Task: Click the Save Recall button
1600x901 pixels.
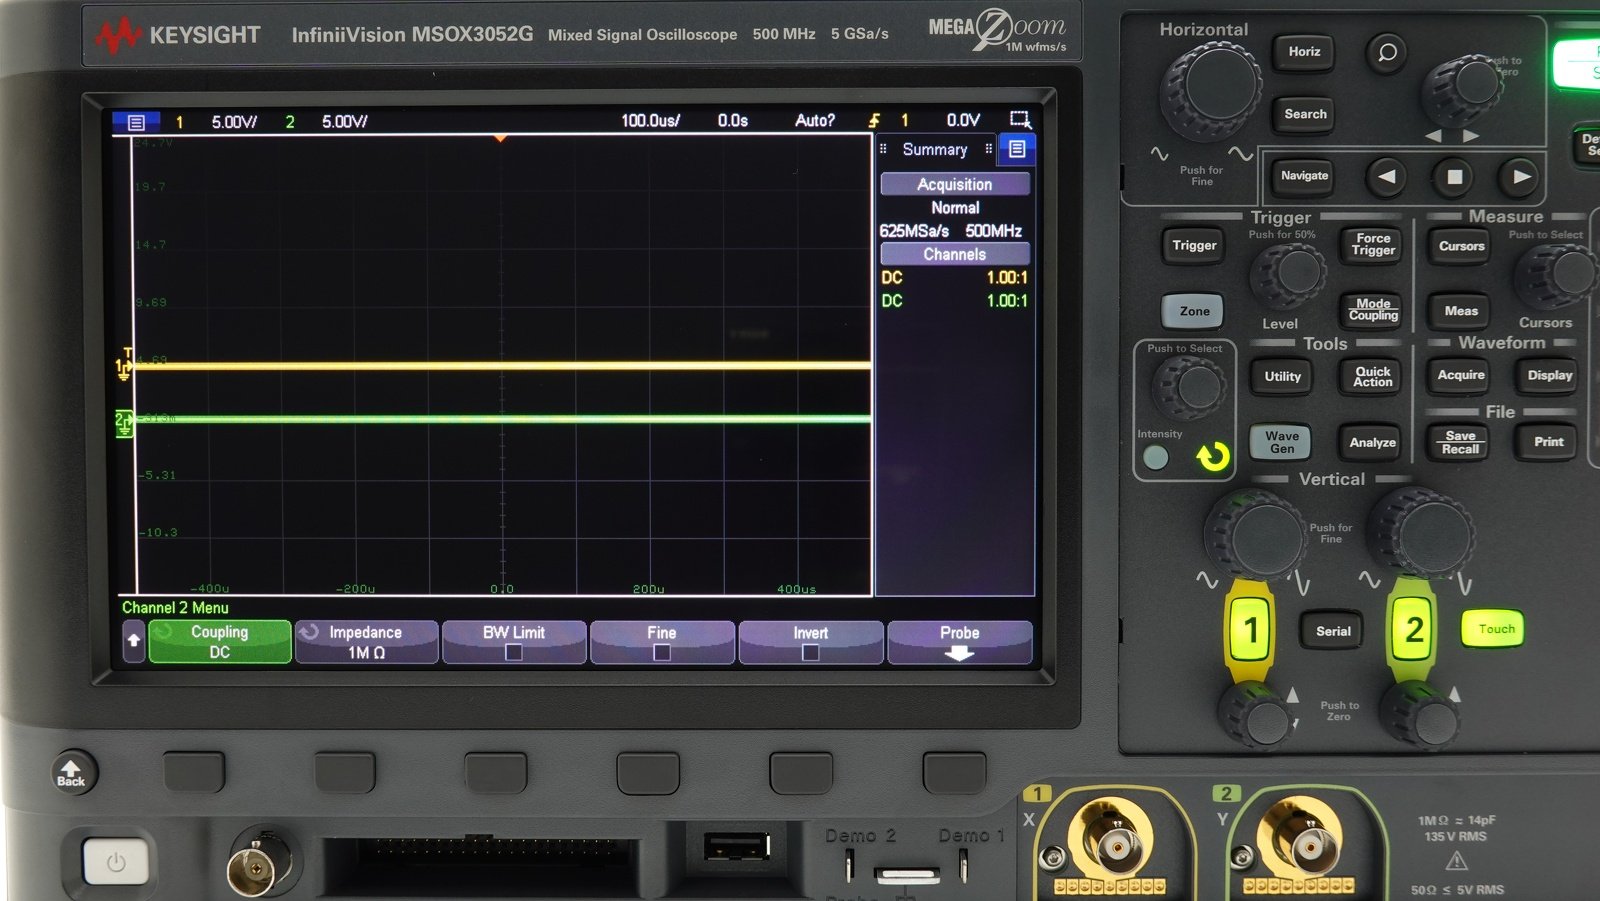Action: 1460,442
